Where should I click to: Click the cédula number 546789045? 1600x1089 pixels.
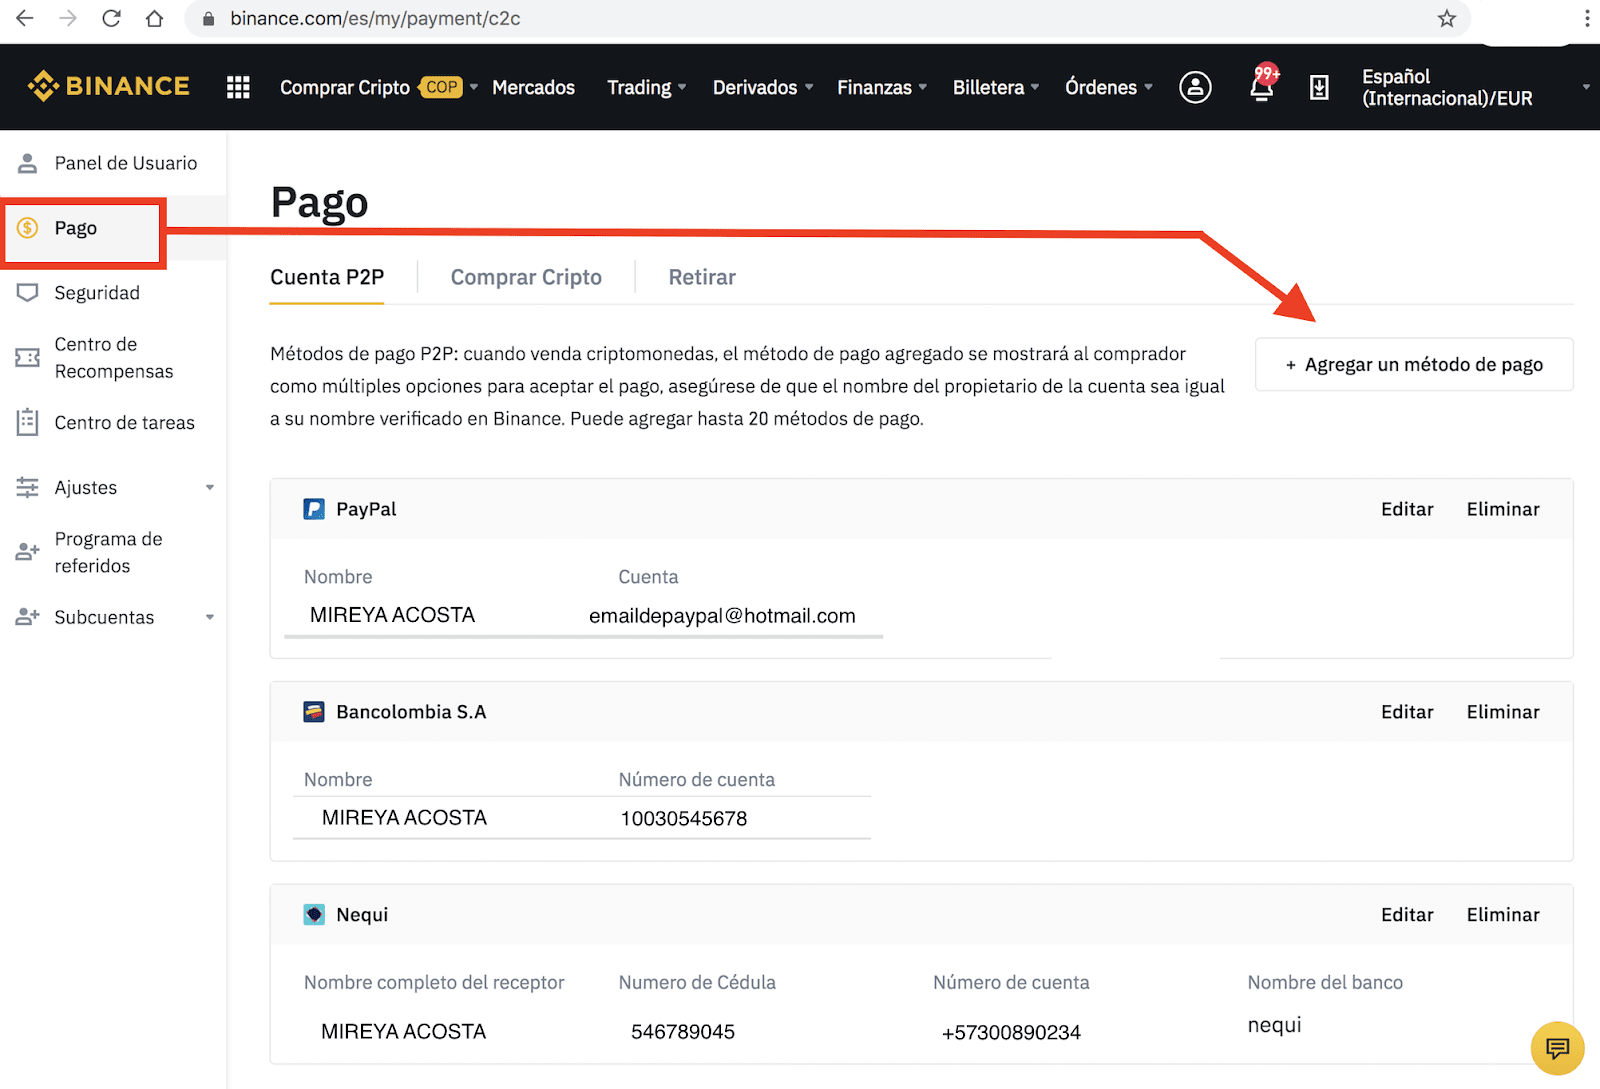click(x=683, y=1031)
